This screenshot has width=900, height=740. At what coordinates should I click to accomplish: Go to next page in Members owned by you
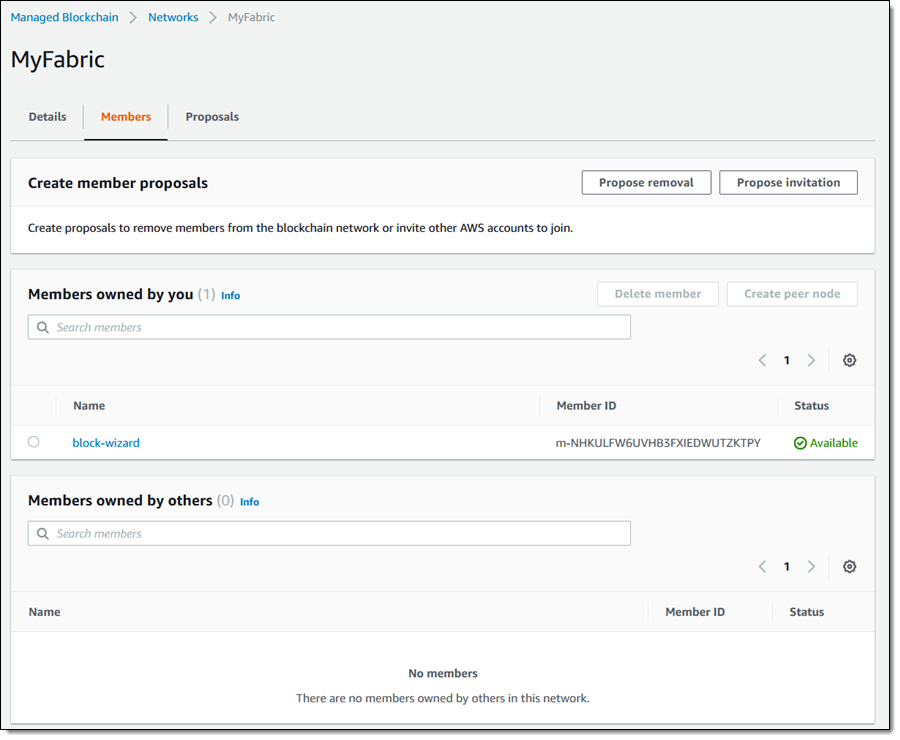click(811, 360)
